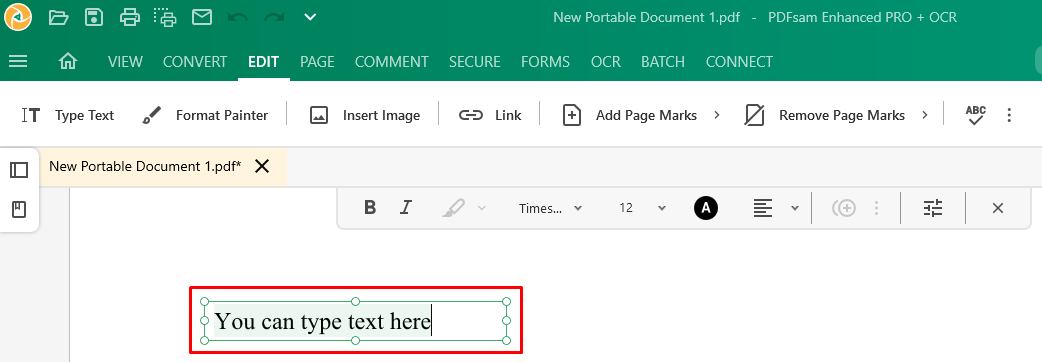Image resolution: width=1042 pixels, height=362 pixels.
Task: Toggle italic text formatting
Action: tap(405, 208)
